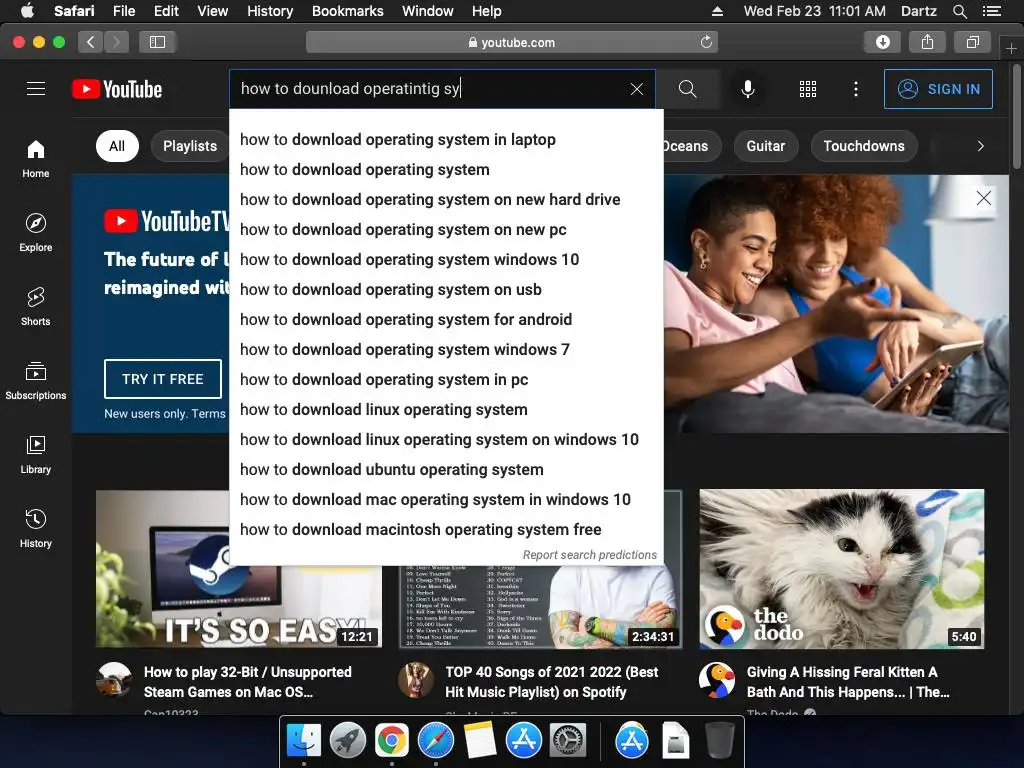This screenshot has height=768, width=1024.
Task: Open System Preferences from the Dock
Action: (568, 741)
